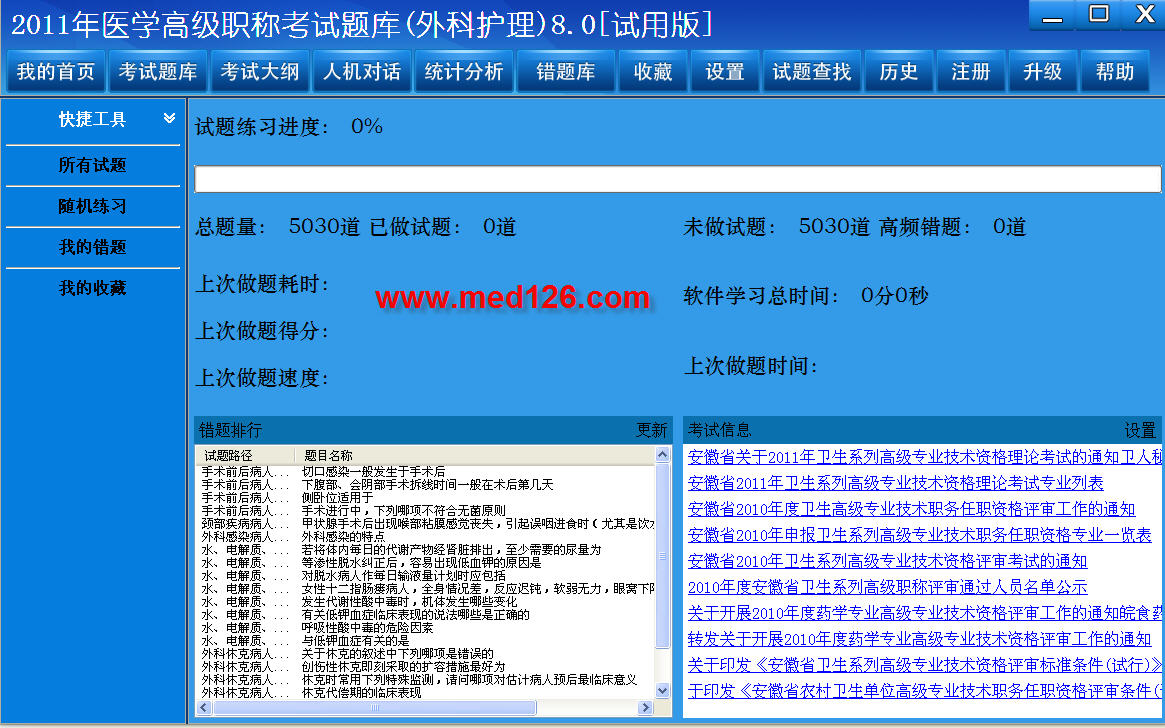The width and height of the screenshot is (1165, 728).
Task: Select 所有试题 in the sidebar
Action: tap(93, 165)
